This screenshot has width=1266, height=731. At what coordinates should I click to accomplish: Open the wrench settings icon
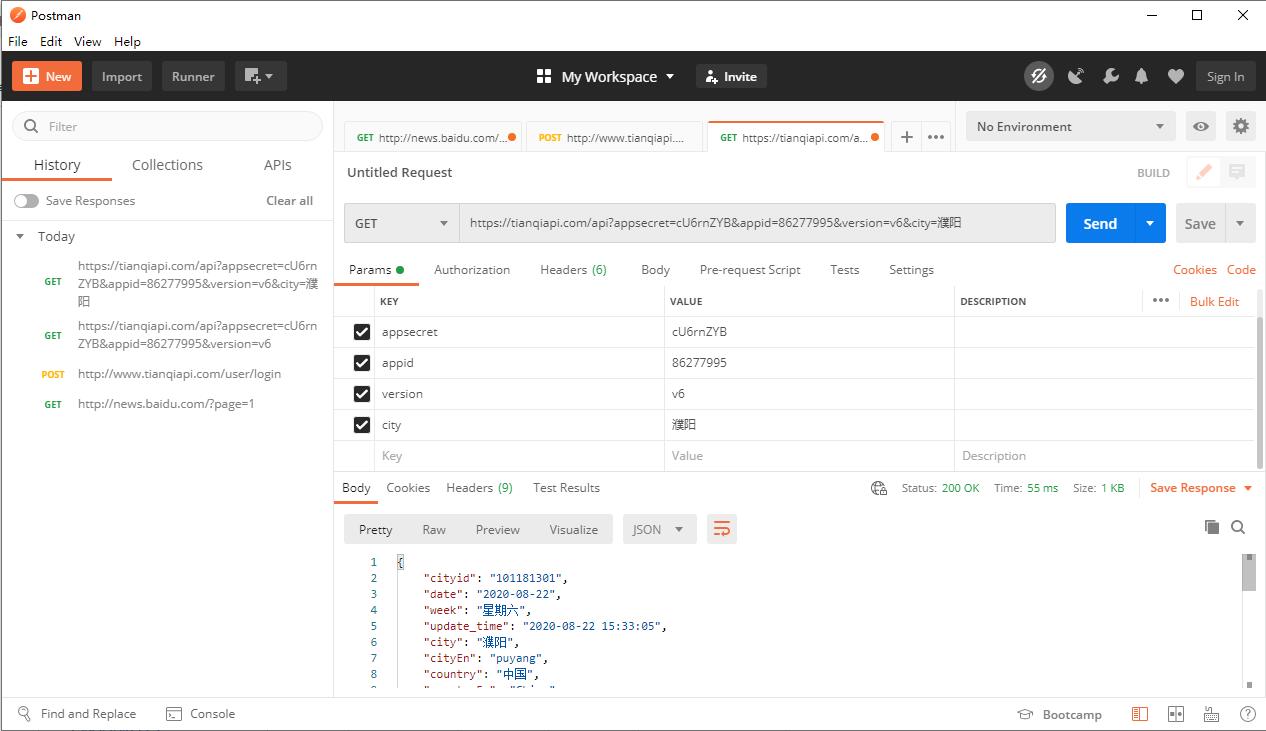click(1110, 76)
